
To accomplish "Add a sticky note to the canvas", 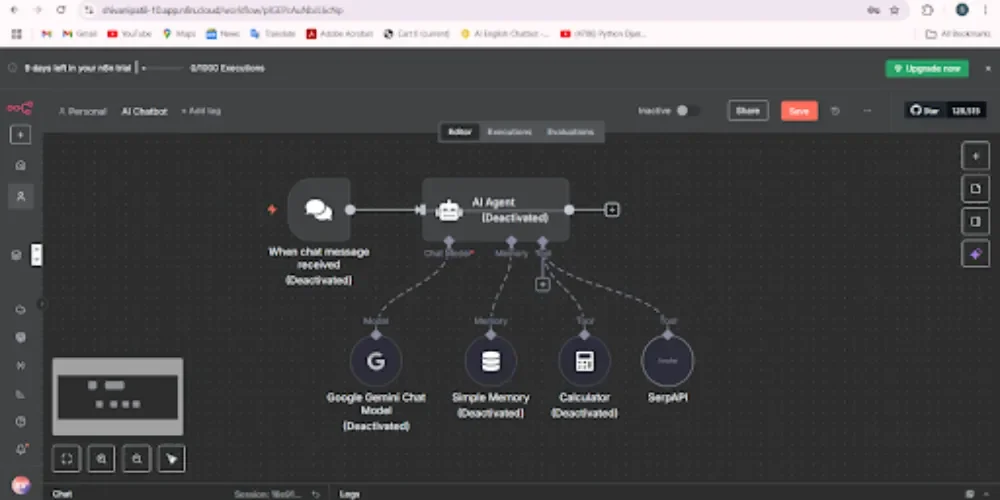I will [x=976, y=188].
